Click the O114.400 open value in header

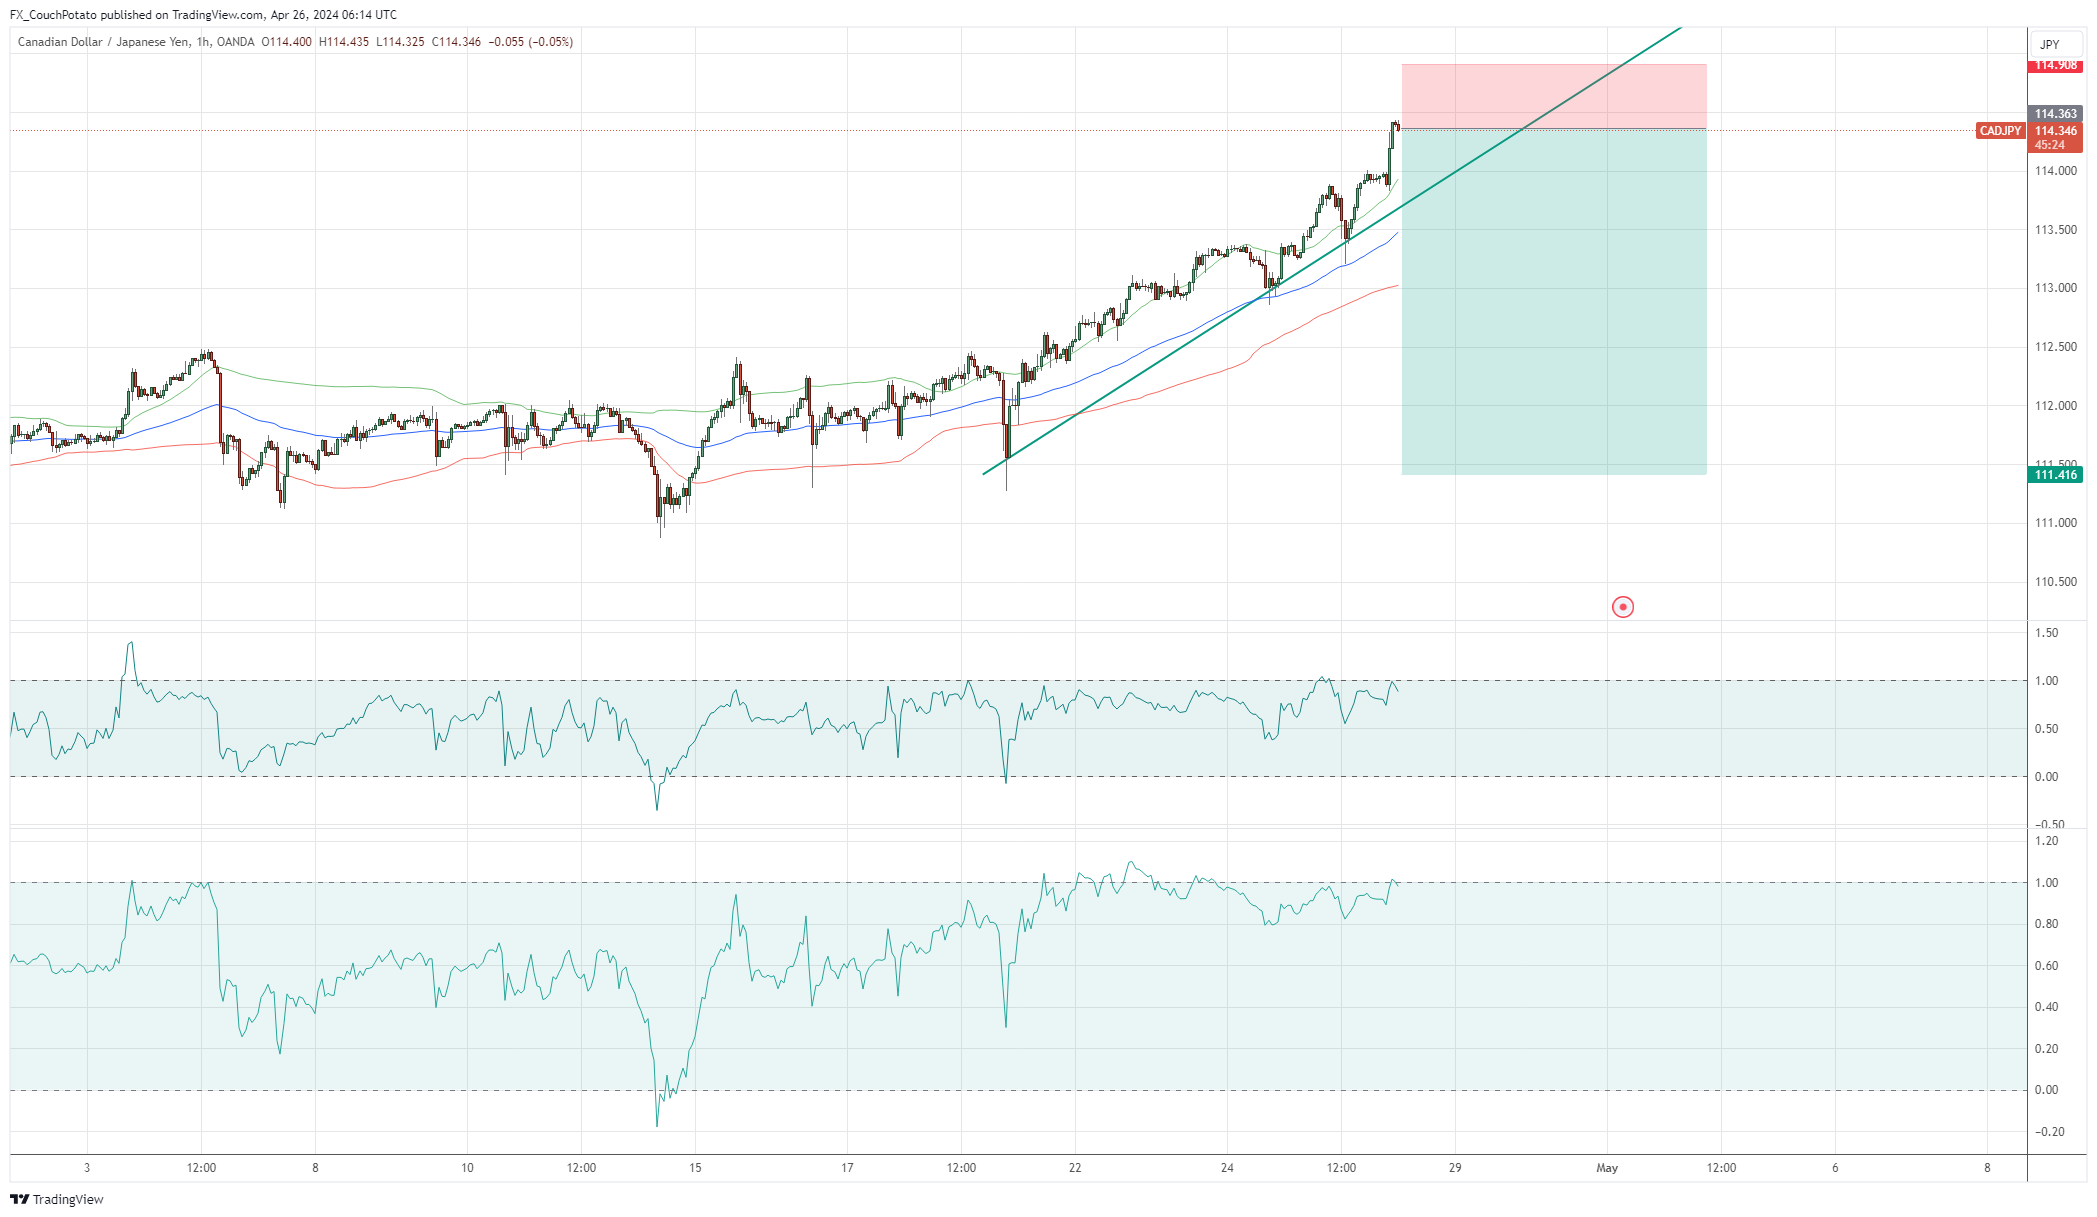click(287, 42)
